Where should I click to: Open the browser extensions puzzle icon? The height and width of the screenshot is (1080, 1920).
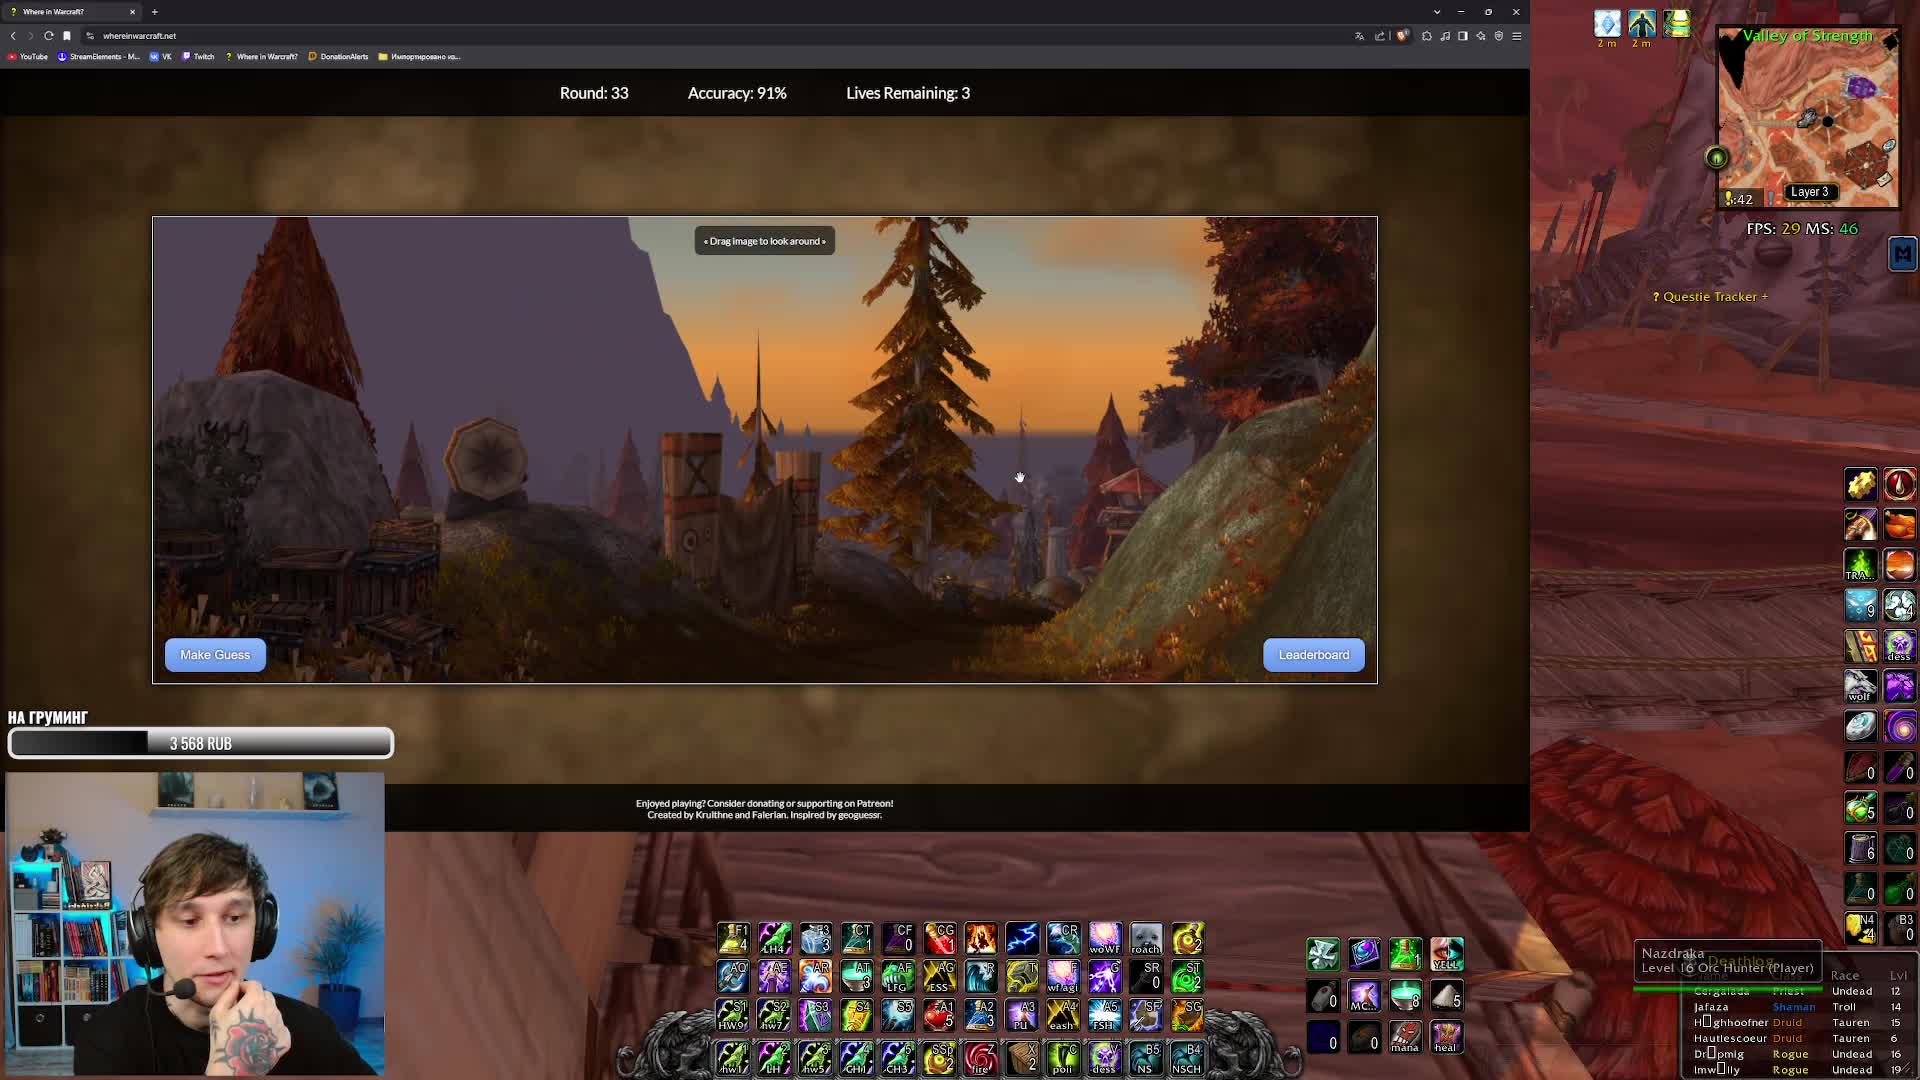[1427, 36]
